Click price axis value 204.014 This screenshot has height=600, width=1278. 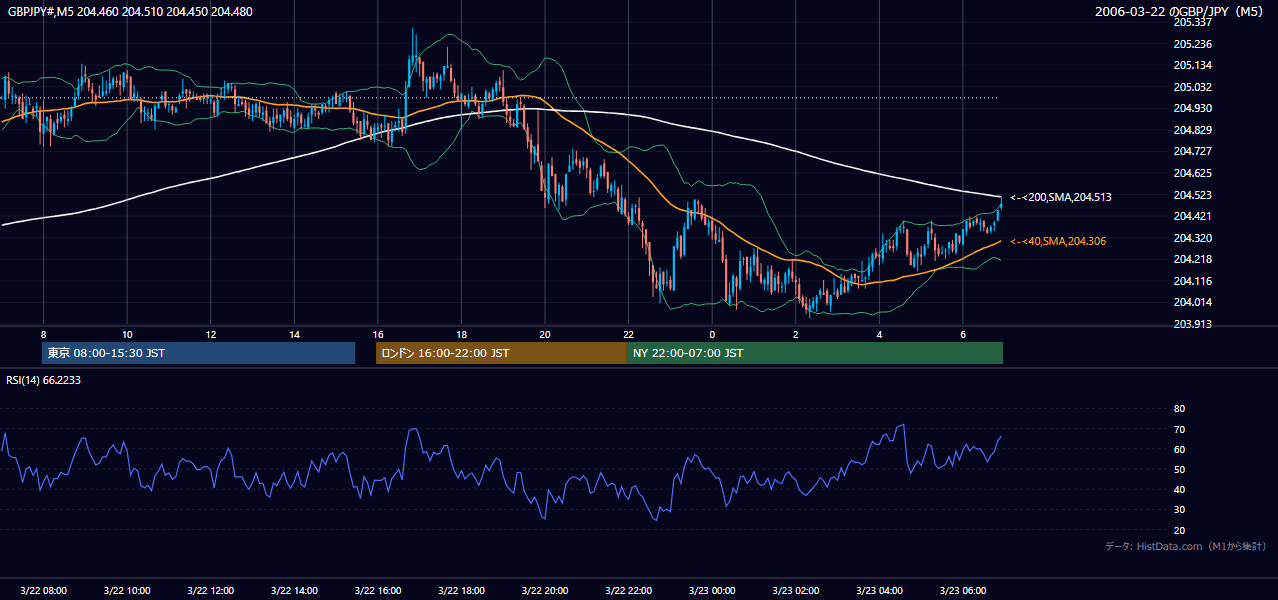[x=1192, y=302]
